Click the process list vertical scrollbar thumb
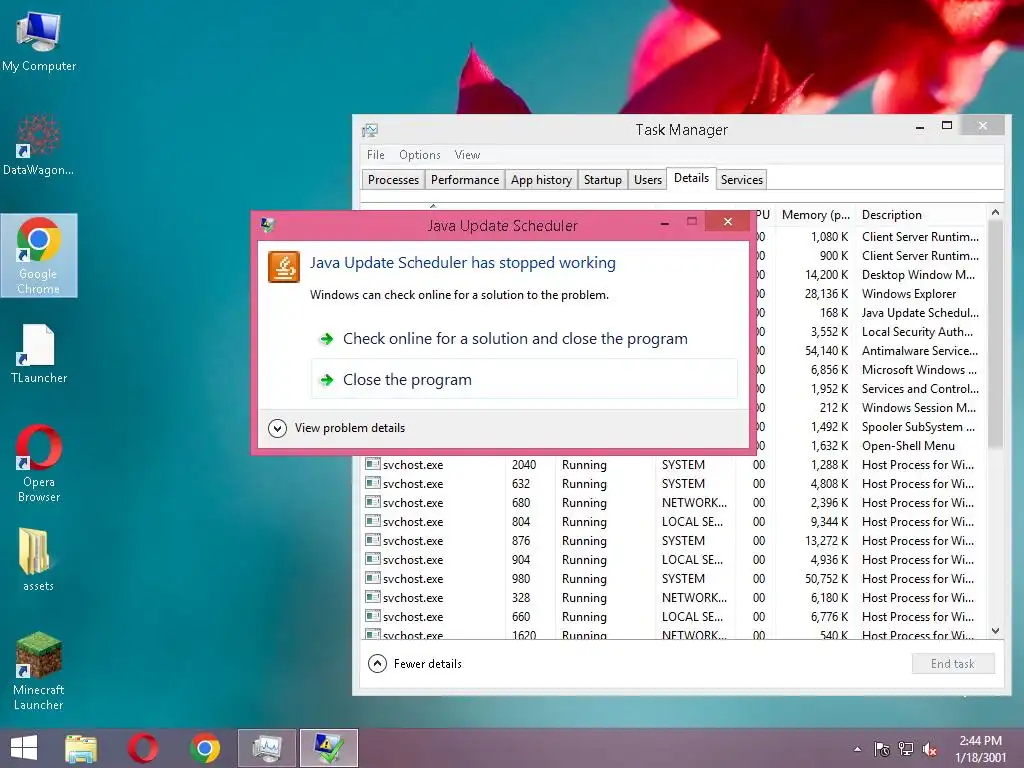1024x768 pixels. [x=995, y=334]
